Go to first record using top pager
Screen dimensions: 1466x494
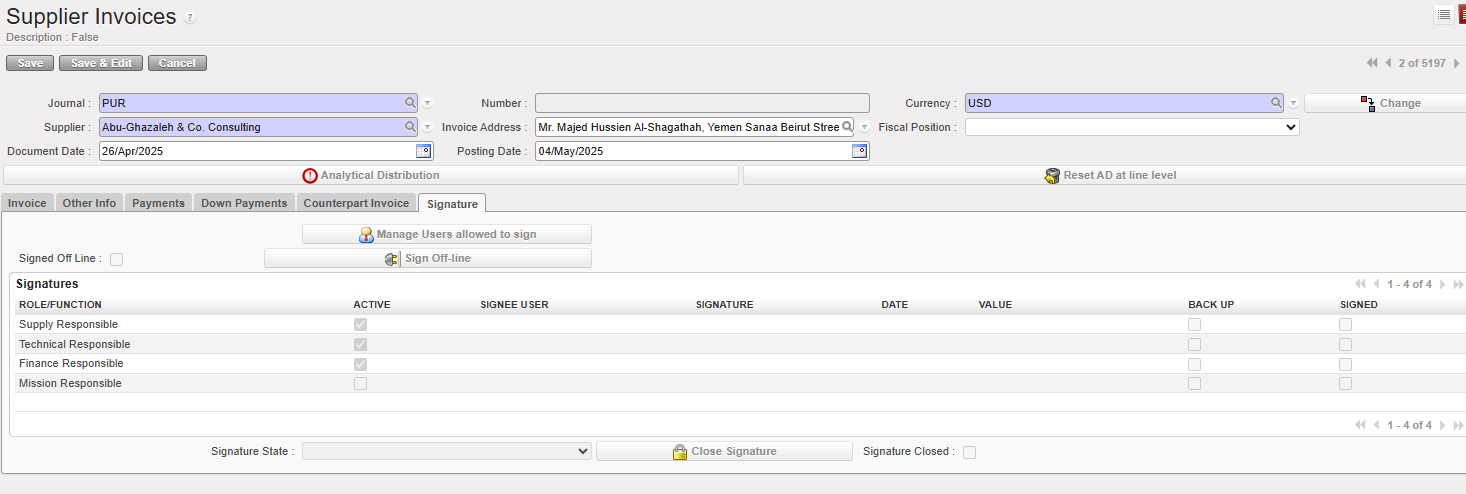point(1372,63)
